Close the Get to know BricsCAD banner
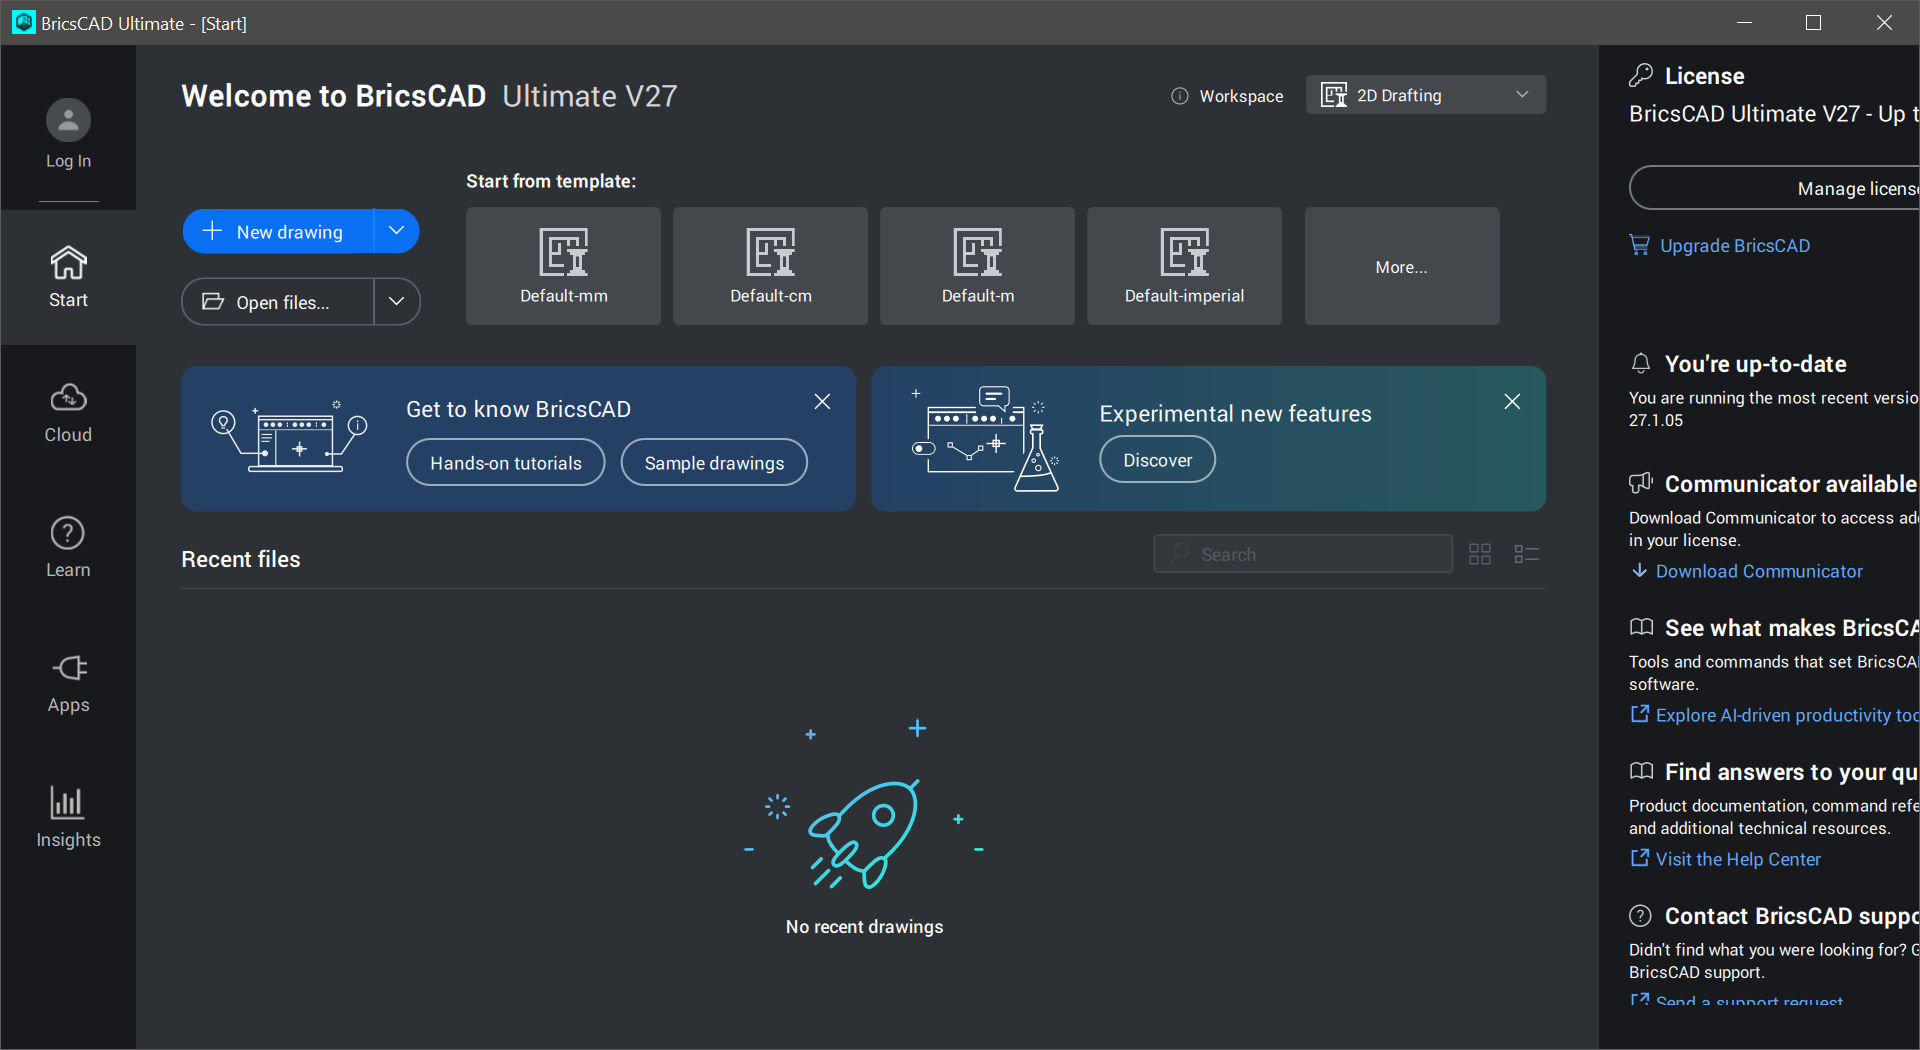Viewport: 1920px width, 1050px height. click(x=822, y=401)
